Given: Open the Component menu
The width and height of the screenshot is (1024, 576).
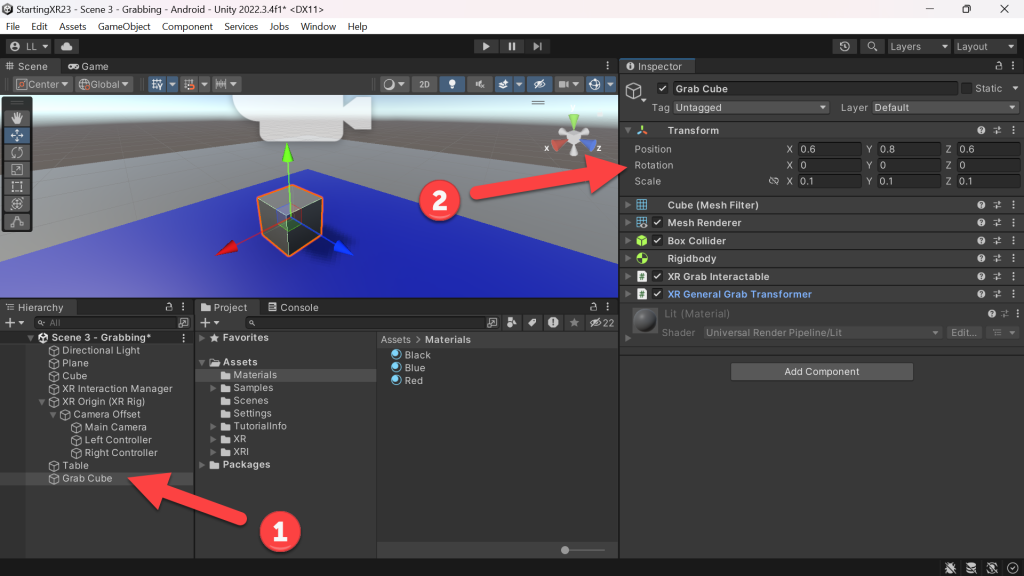Looking at the screenshot, I should click(187, 27).
